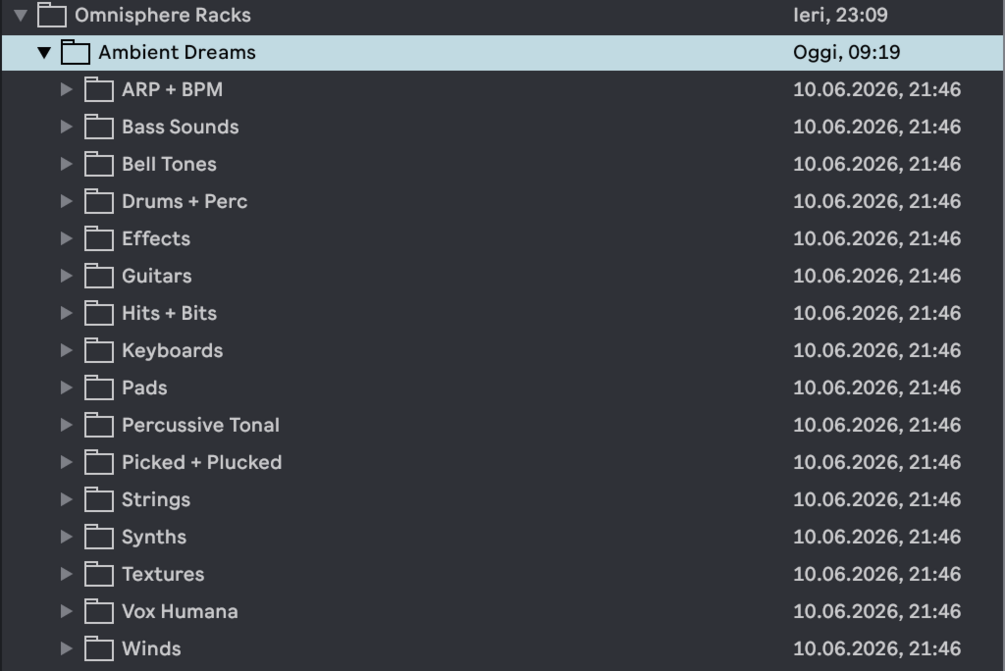Screen dimensions: 1005x671
Task: Select the Hits + Bits folder
Action: click(x=502, y=313)
